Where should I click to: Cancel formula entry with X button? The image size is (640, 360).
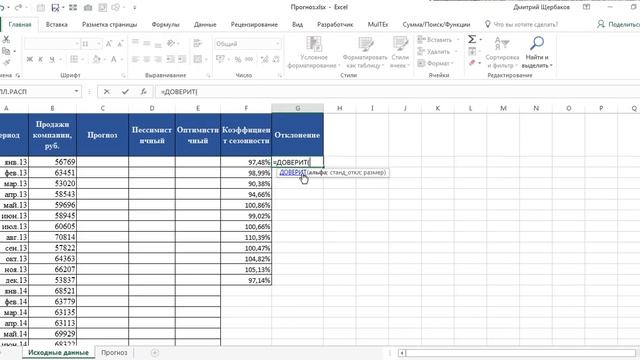click(x=107, y=92)
